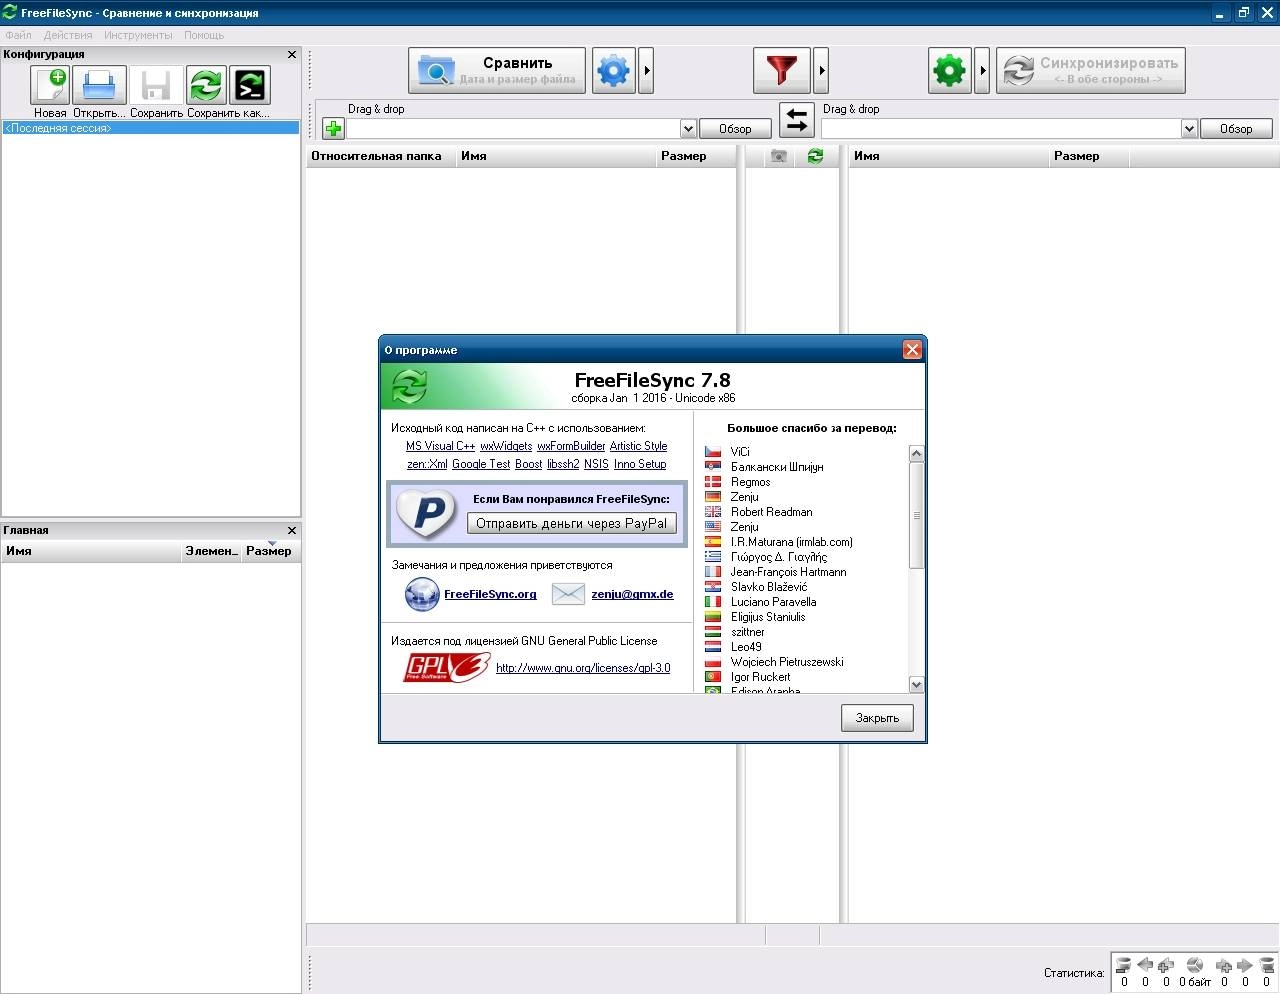Open the gnu.org gpl-3.0 license link
This screenshot has width=1280, height=994.
click(x=583, y=668)
